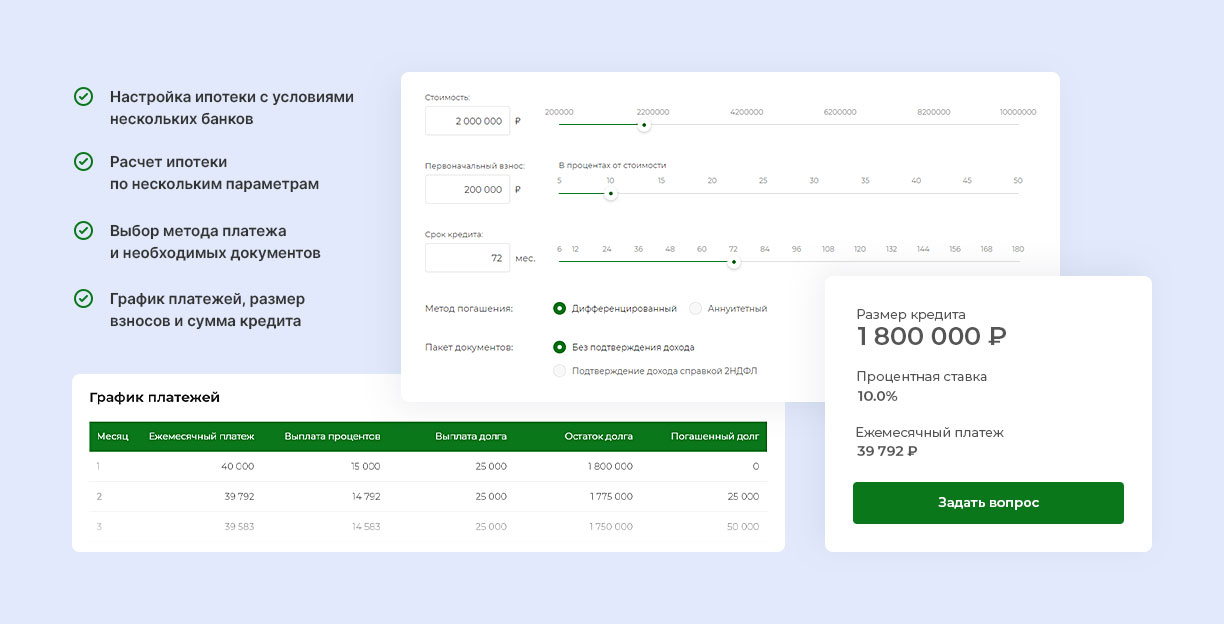Screen dimensions: 1224x624
Task: Click the checkmark icon next to "График платежей, размер"
Action: click(x=84, y=299)
